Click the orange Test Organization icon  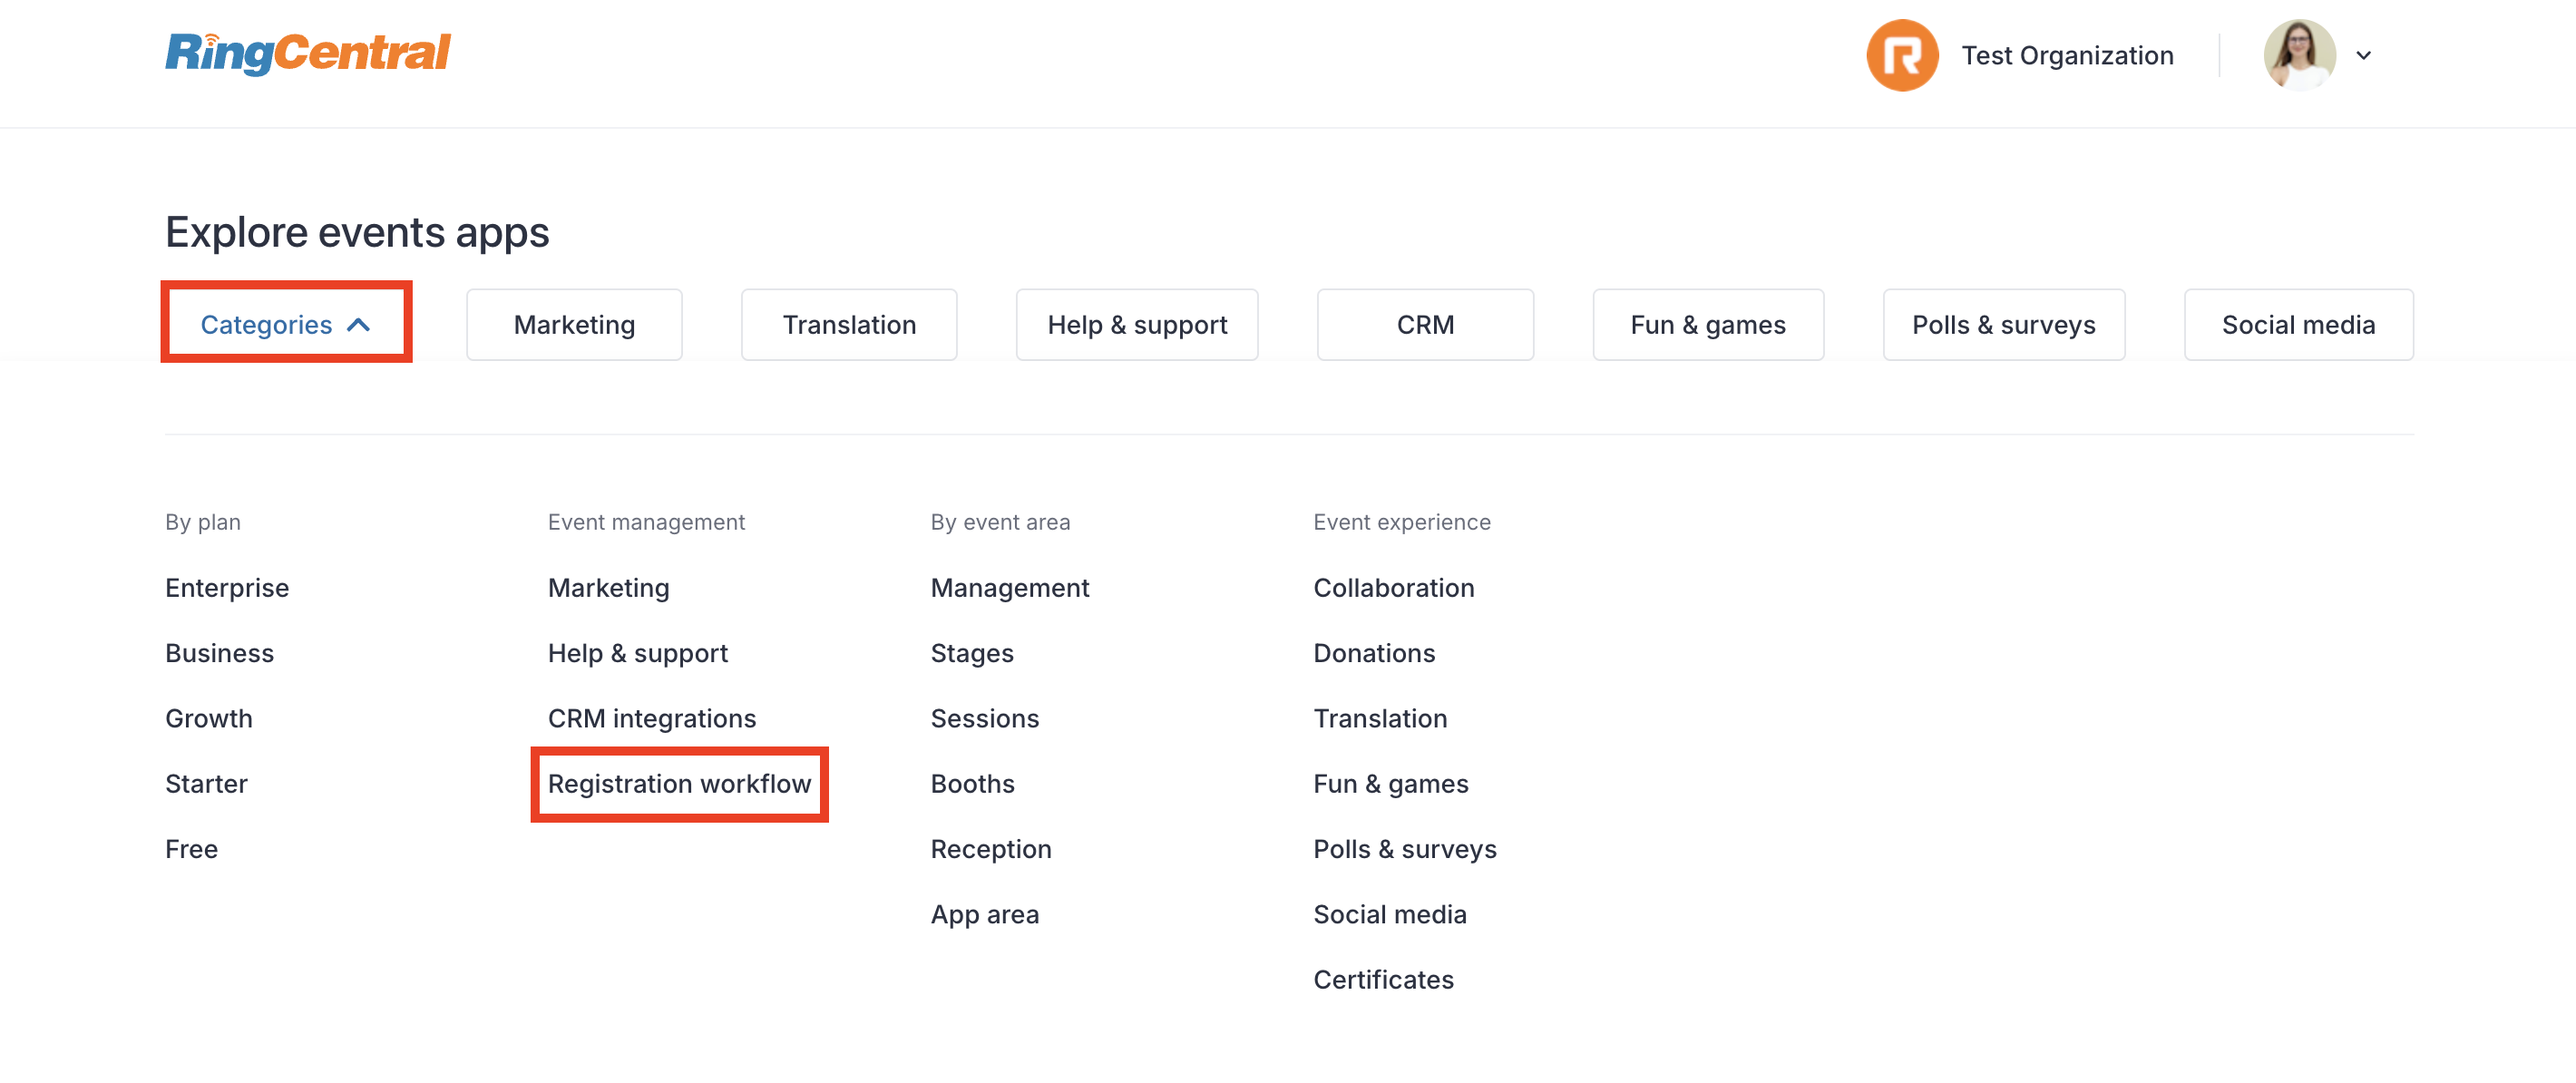(x=1902, y=55)
